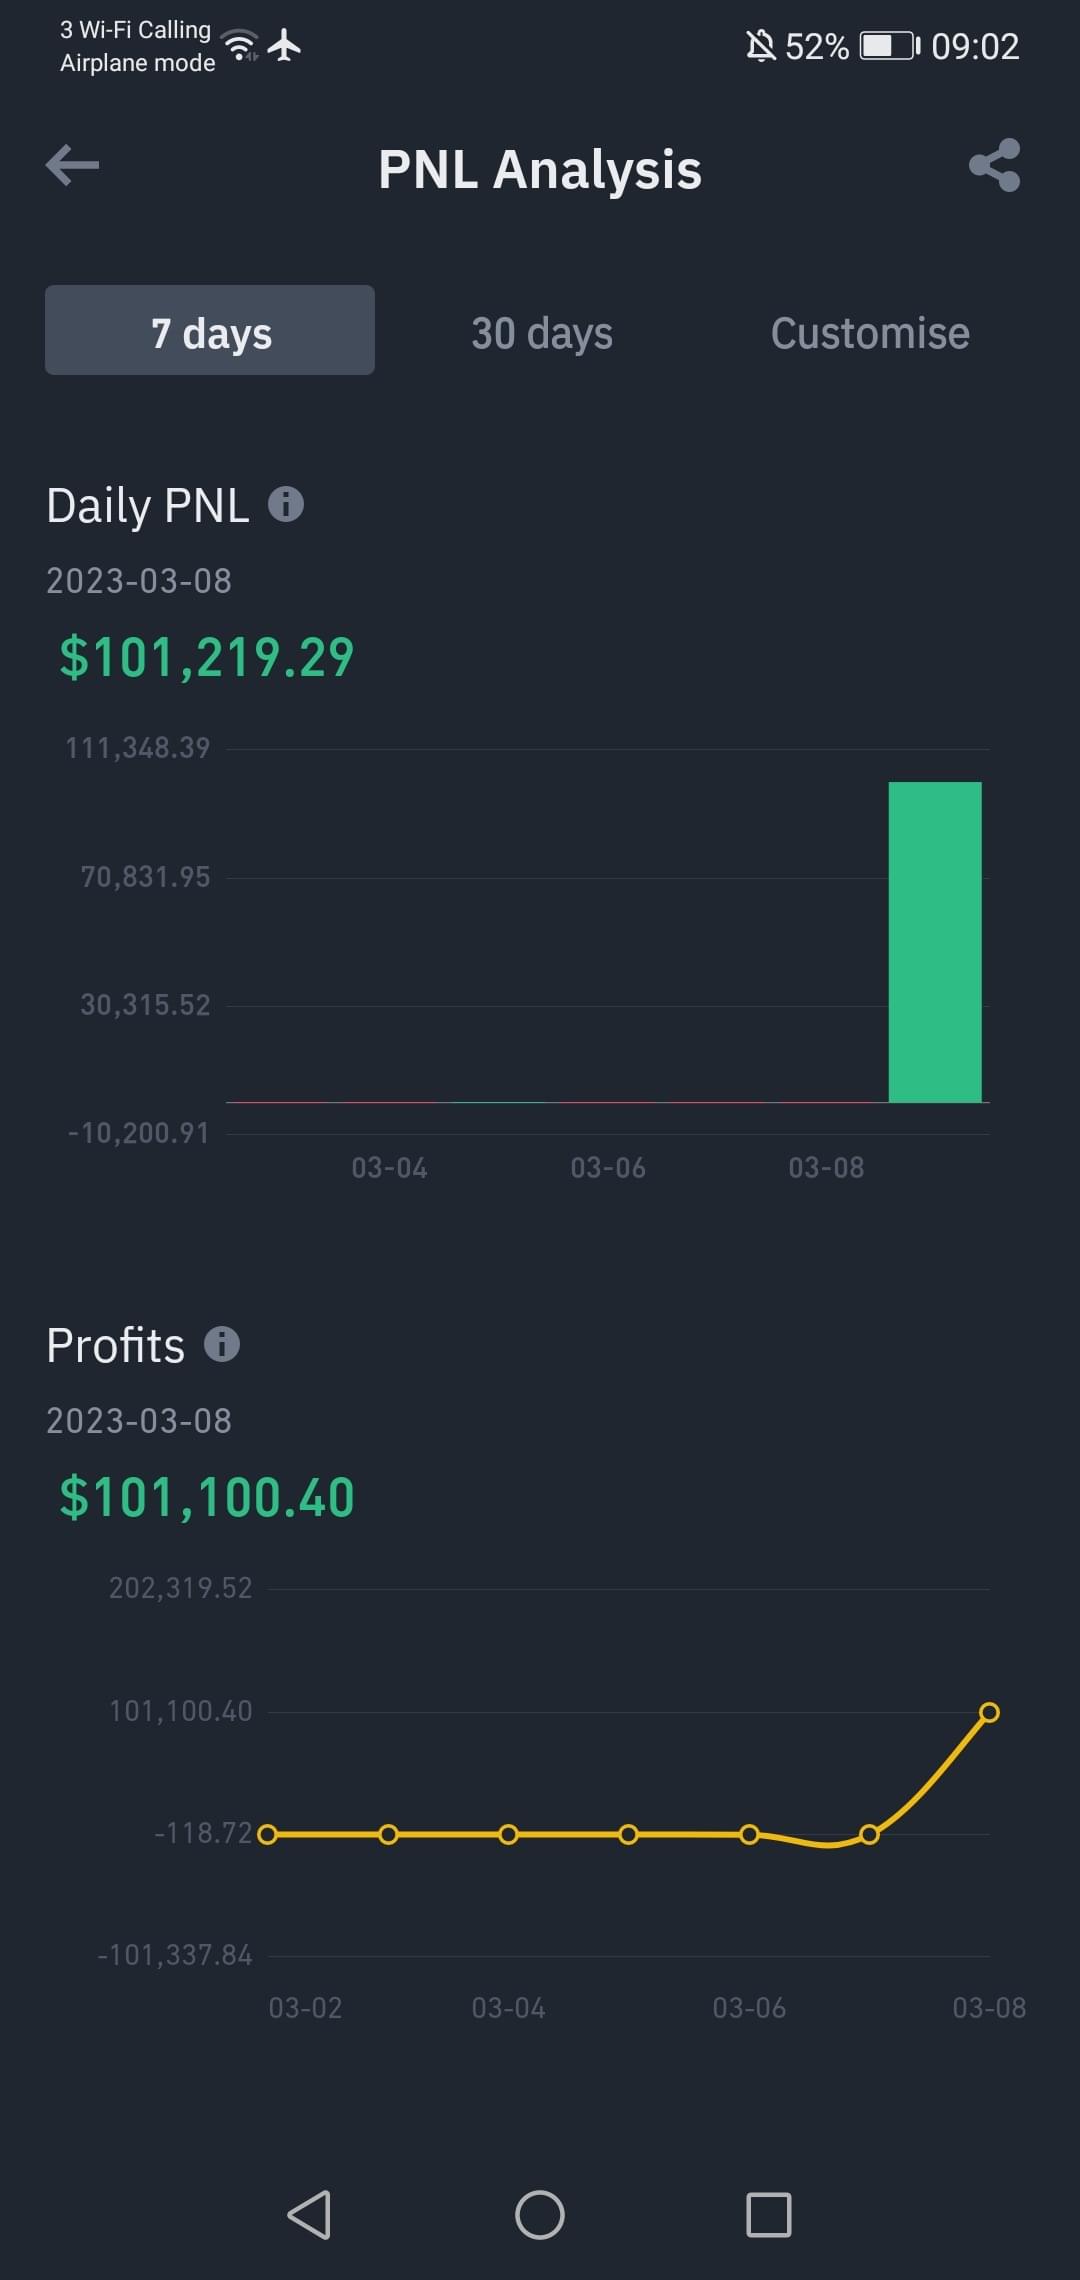The image size is (1080, 2280).
Task: Open Daily PNL info icon
Action: [x=286, y=504]
